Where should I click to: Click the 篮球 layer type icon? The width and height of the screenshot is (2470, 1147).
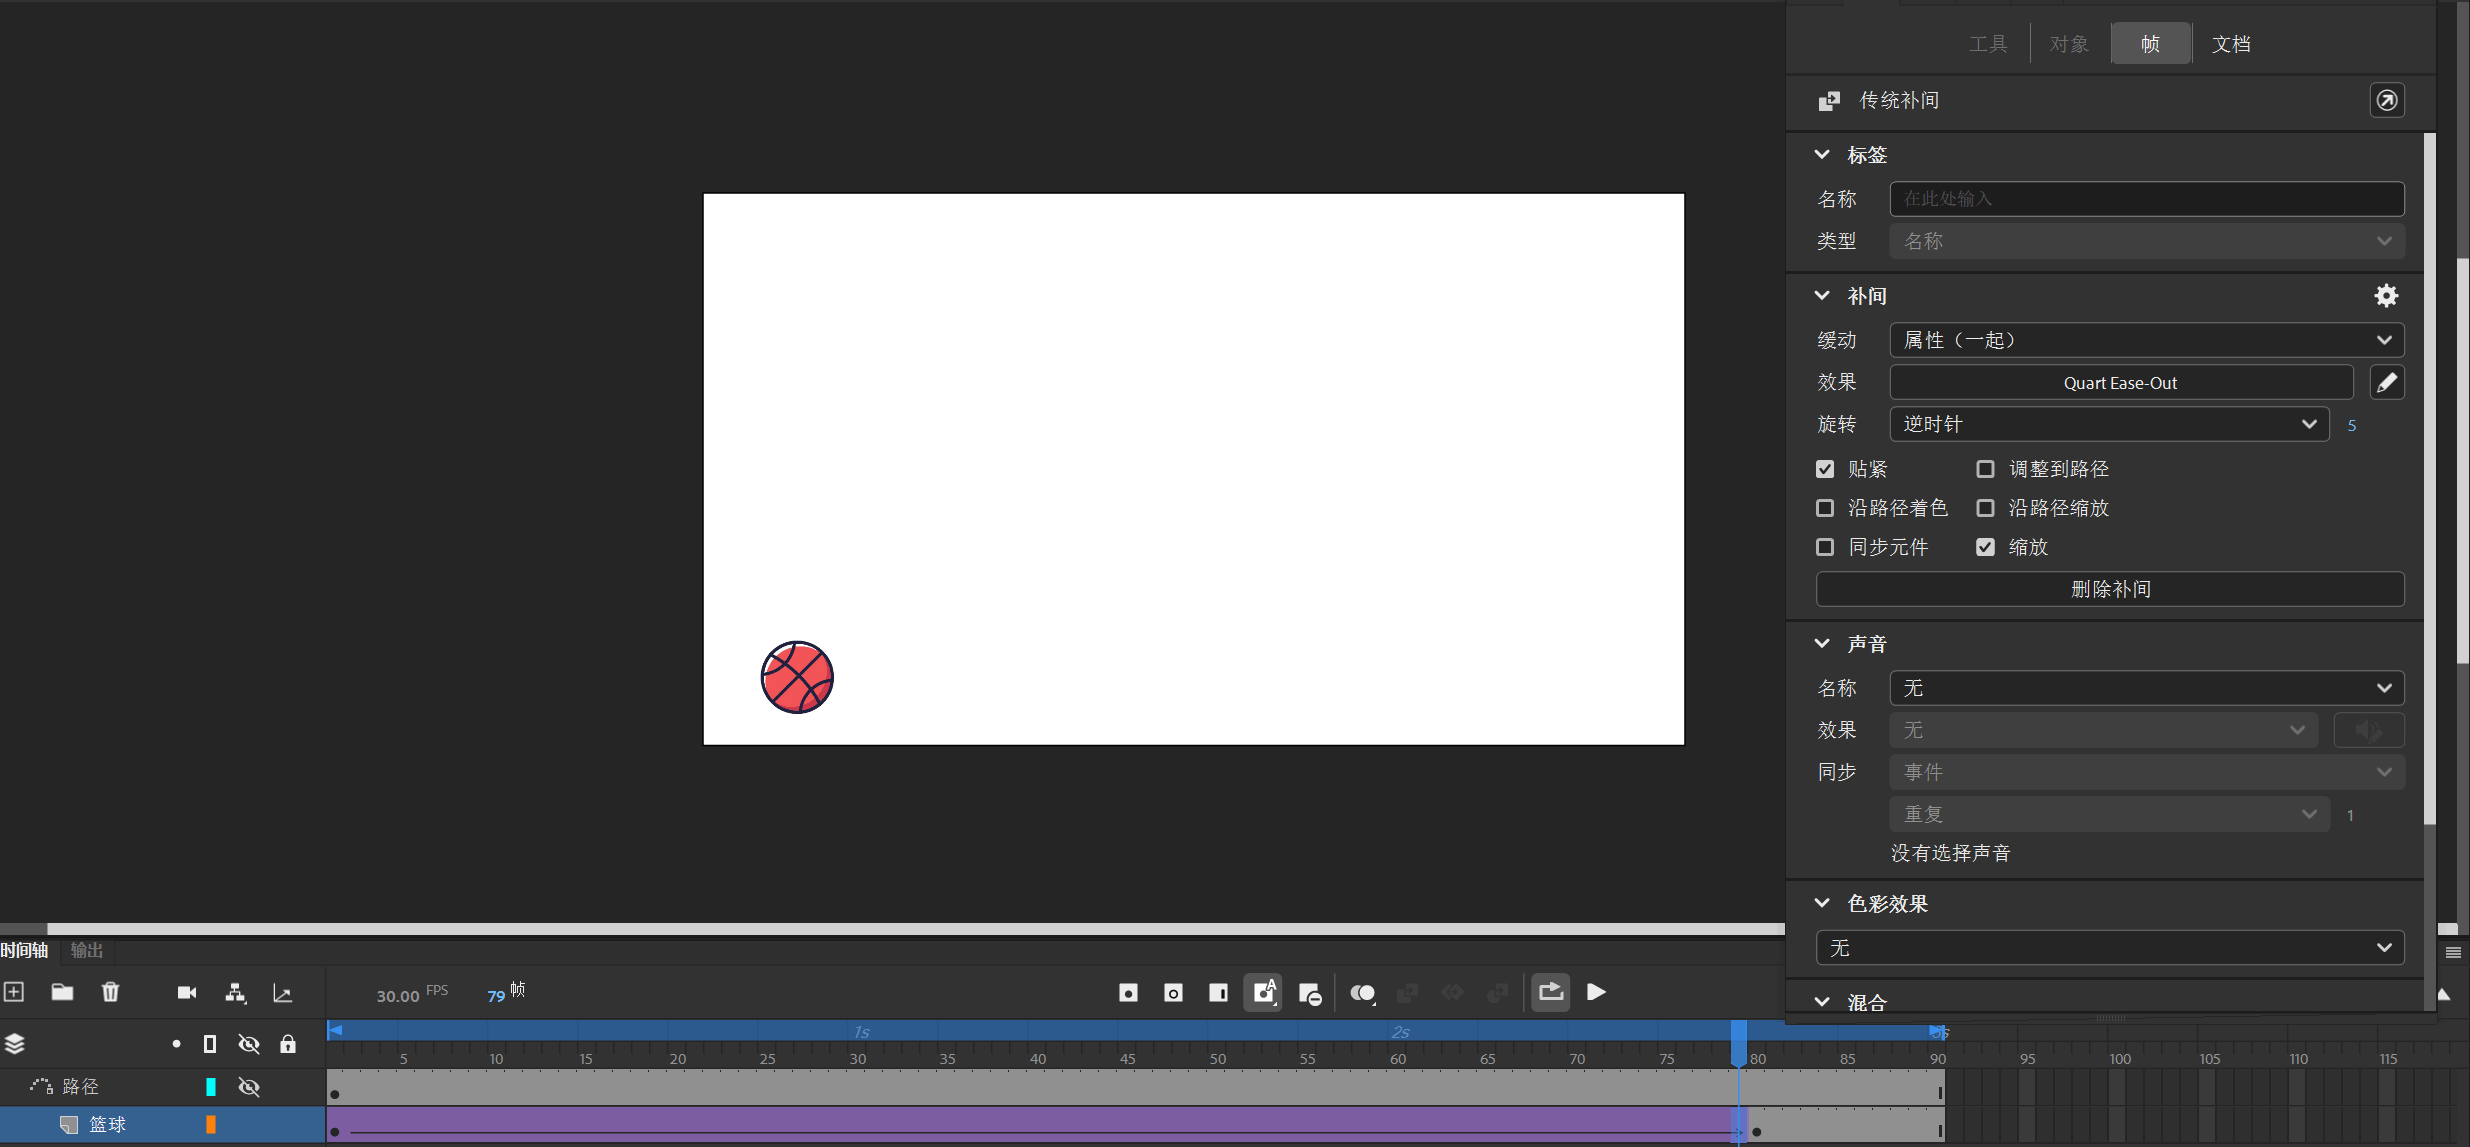[69, 1124]
